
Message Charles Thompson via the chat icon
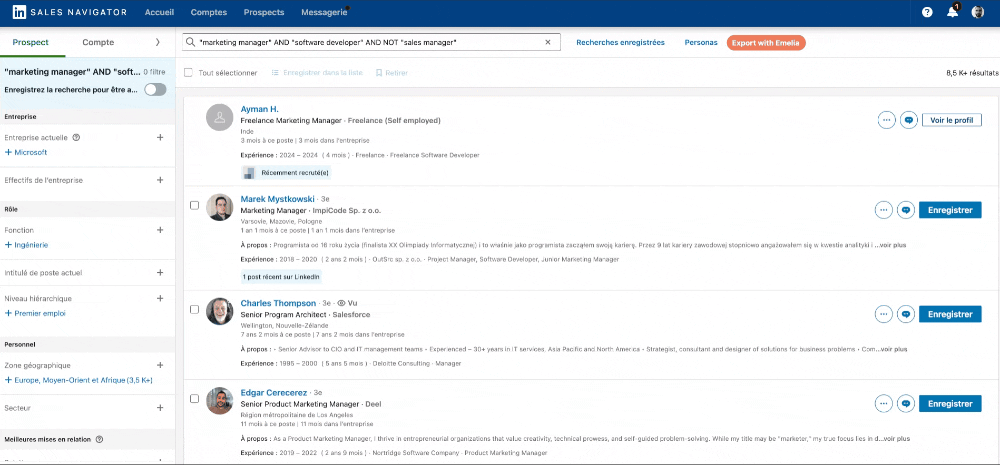pyautogui.click(x=906, y=314)
